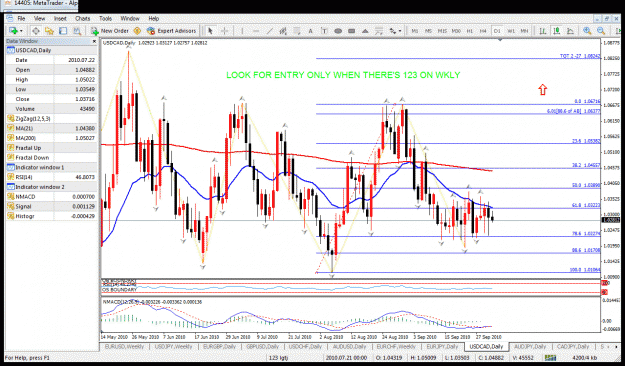The height and width of the screenshot is (366, 625).
Task: Open the Insert menu
Action: tap(60, 18)
